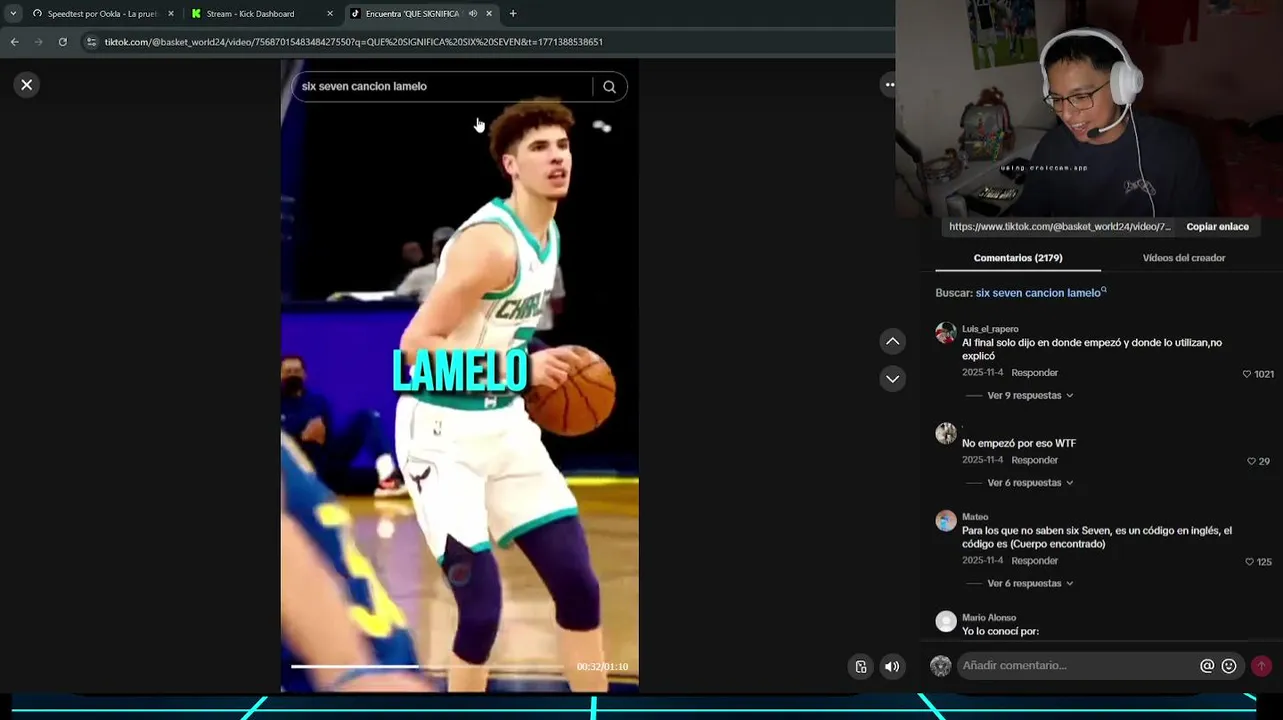Open Luis_el_rapero's profile avatar

point(946,333)
